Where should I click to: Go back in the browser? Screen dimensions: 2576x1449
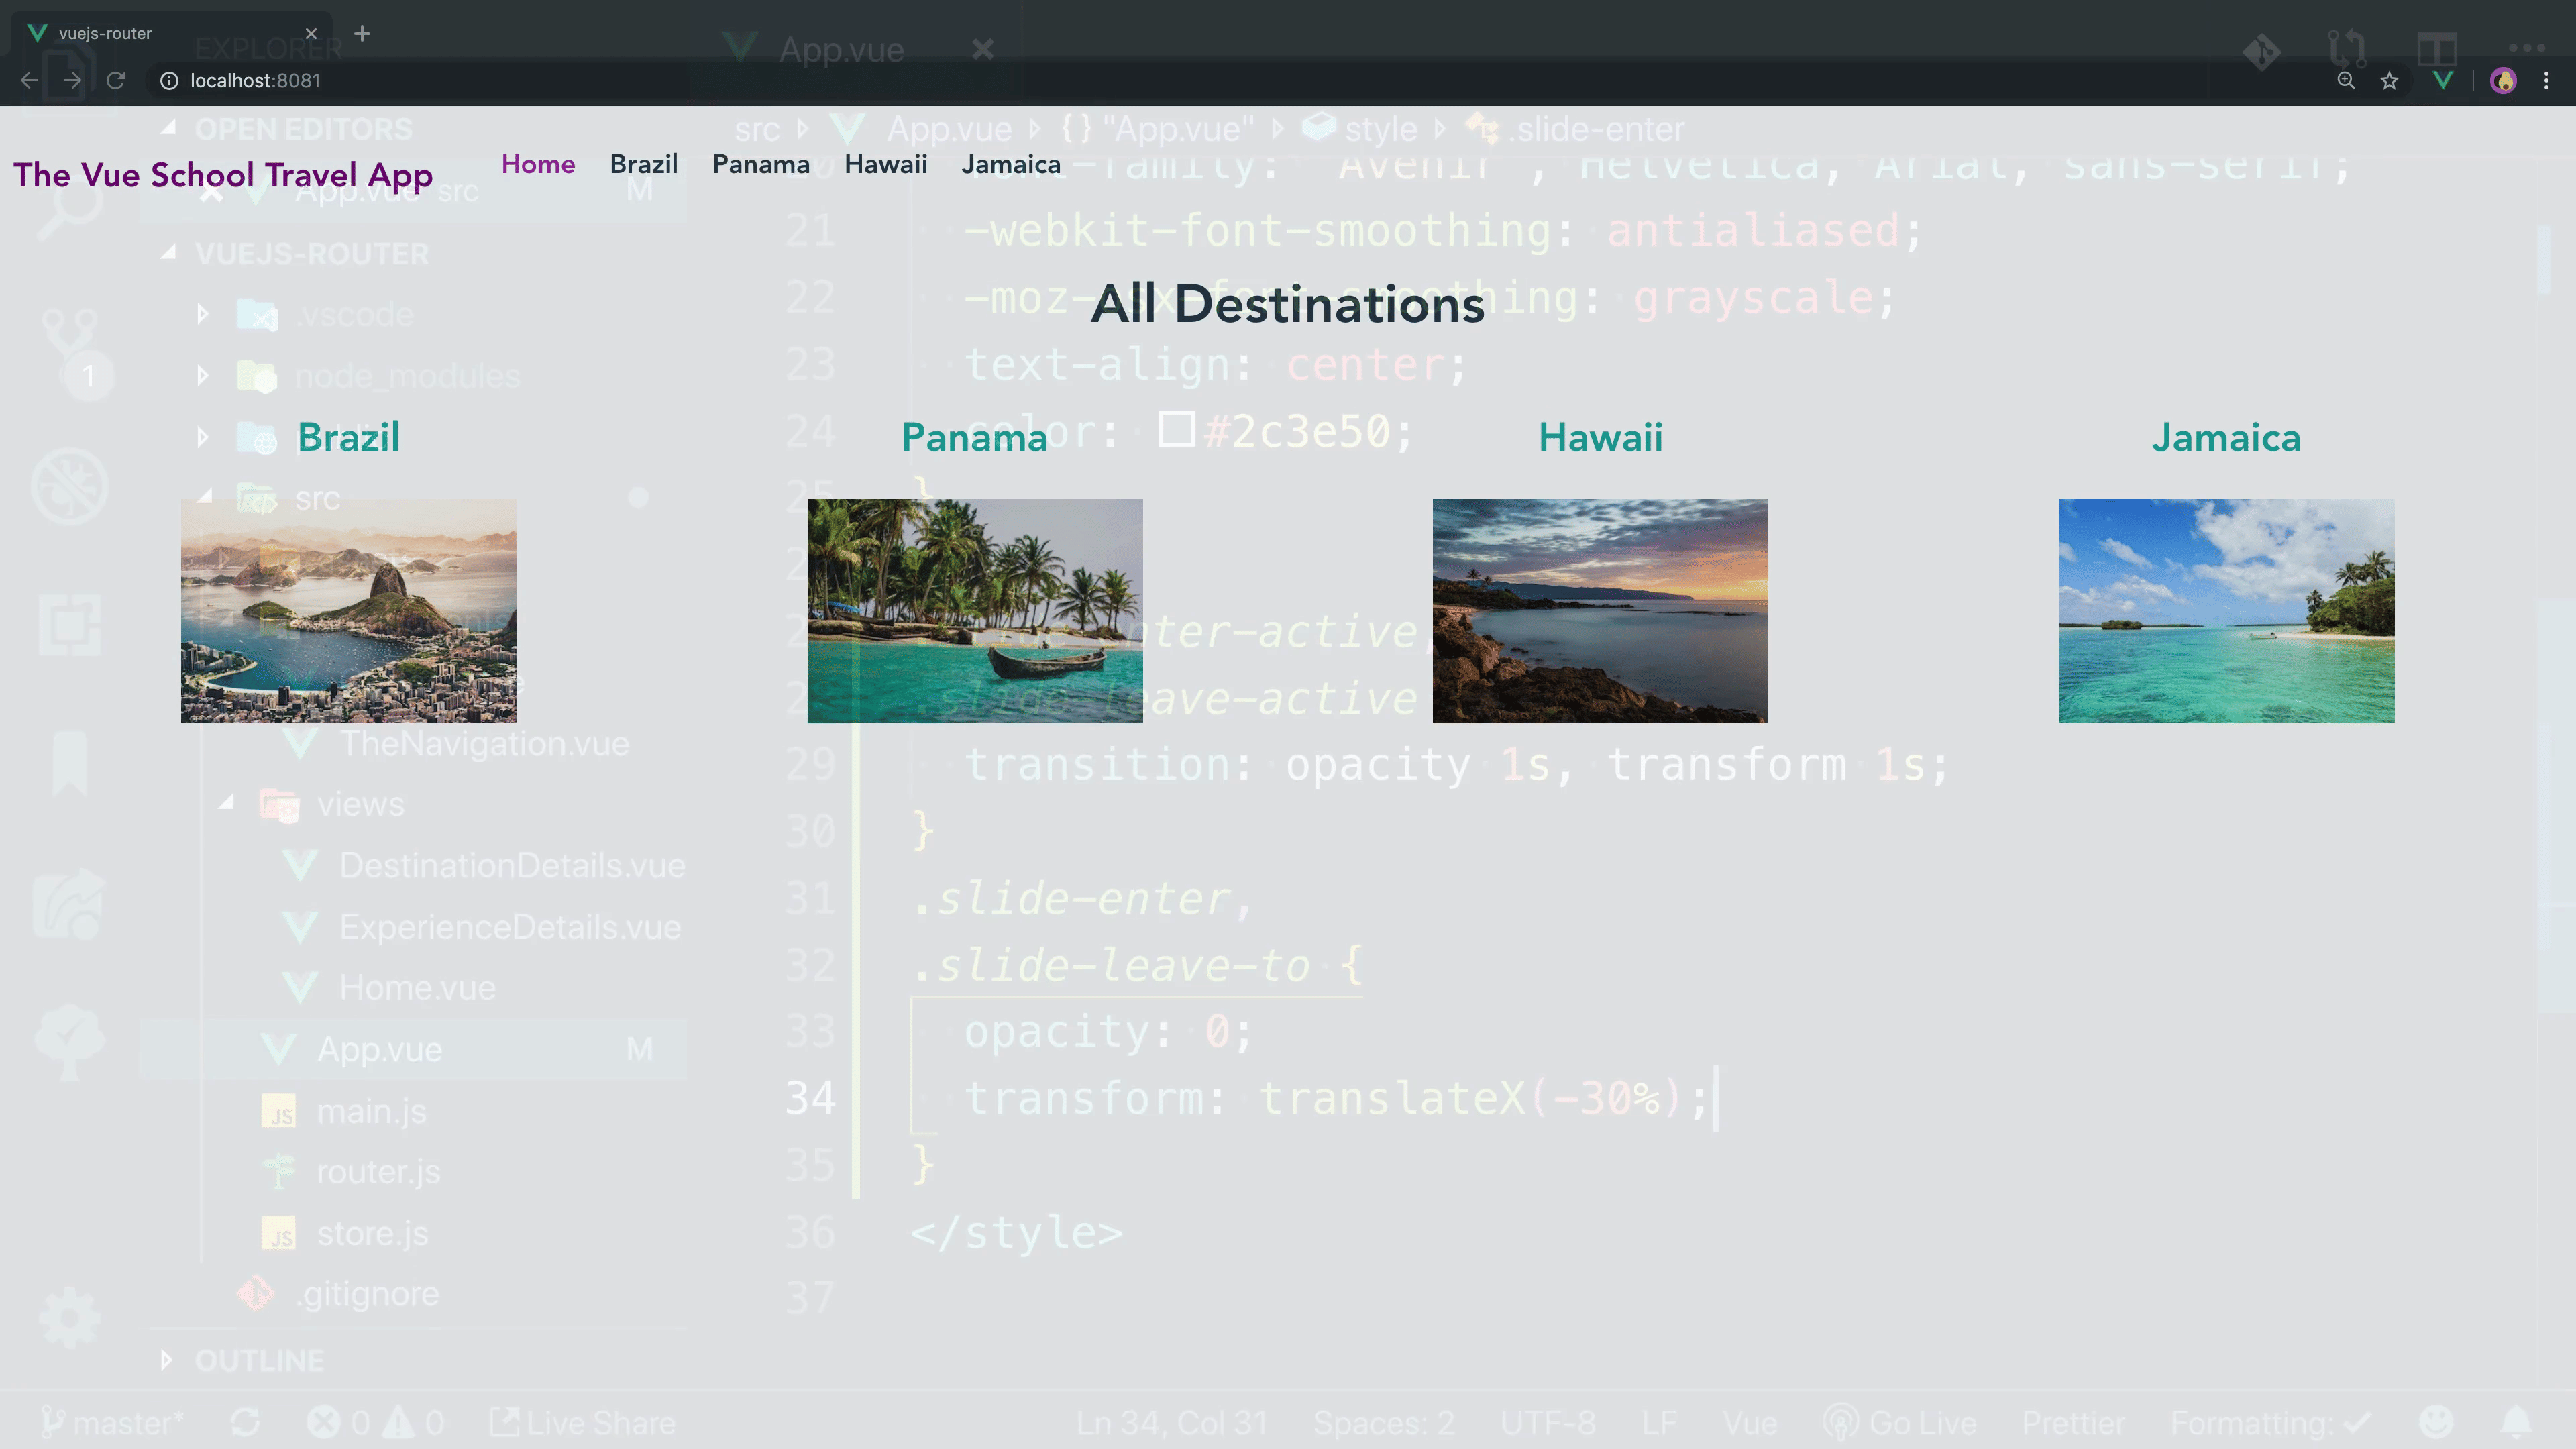coord(29,81)
